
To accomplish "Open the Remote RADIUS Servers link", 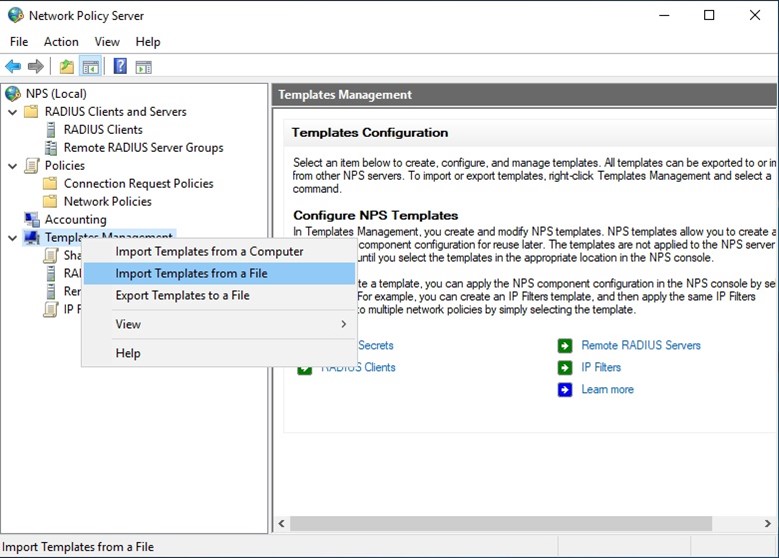I will pos(641,345).
